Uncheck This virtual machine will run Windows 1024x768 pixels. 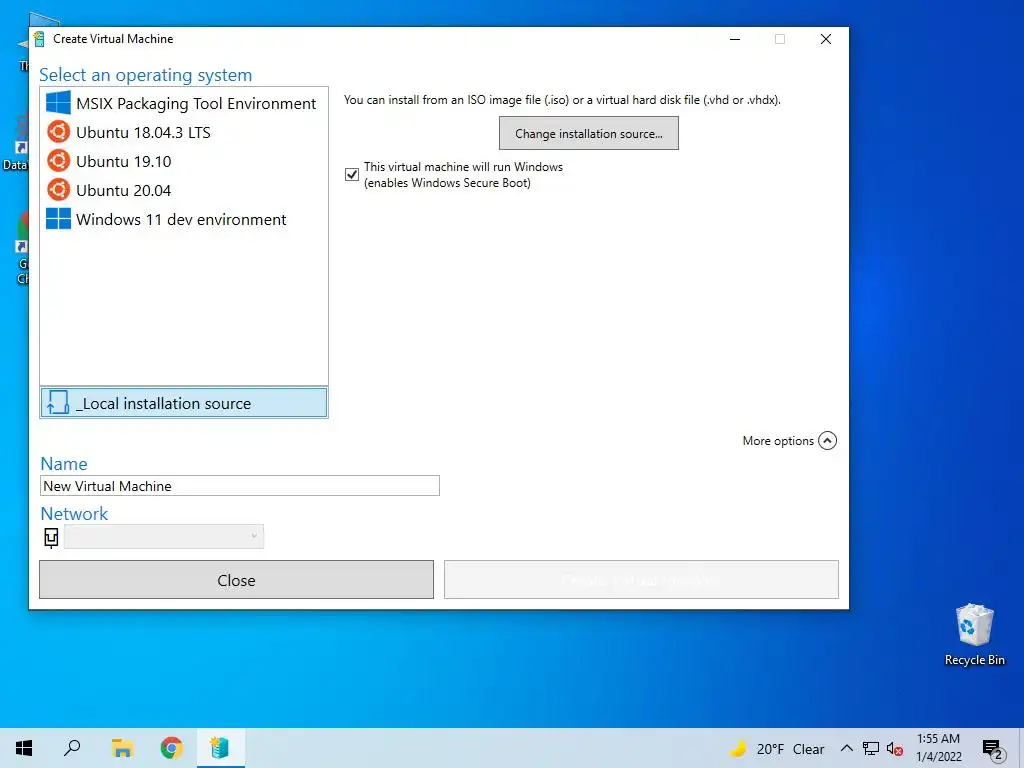352,174
